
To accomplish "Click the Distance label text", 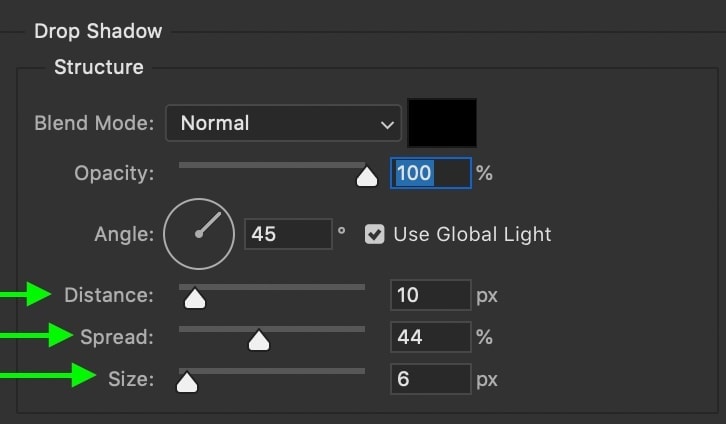I will coord(109,295).
